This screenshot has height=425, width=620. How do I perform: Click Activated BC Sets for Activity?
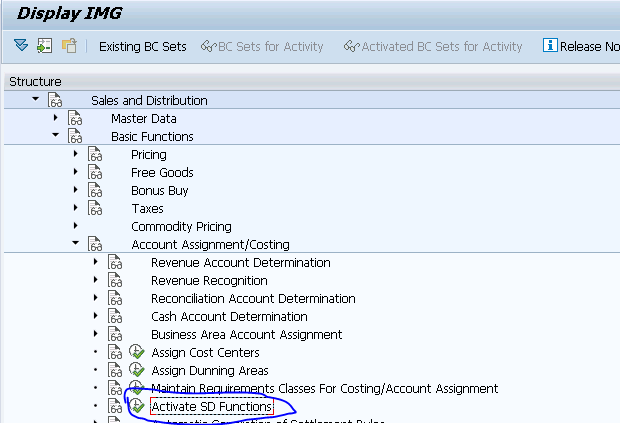tap(432, 46)
